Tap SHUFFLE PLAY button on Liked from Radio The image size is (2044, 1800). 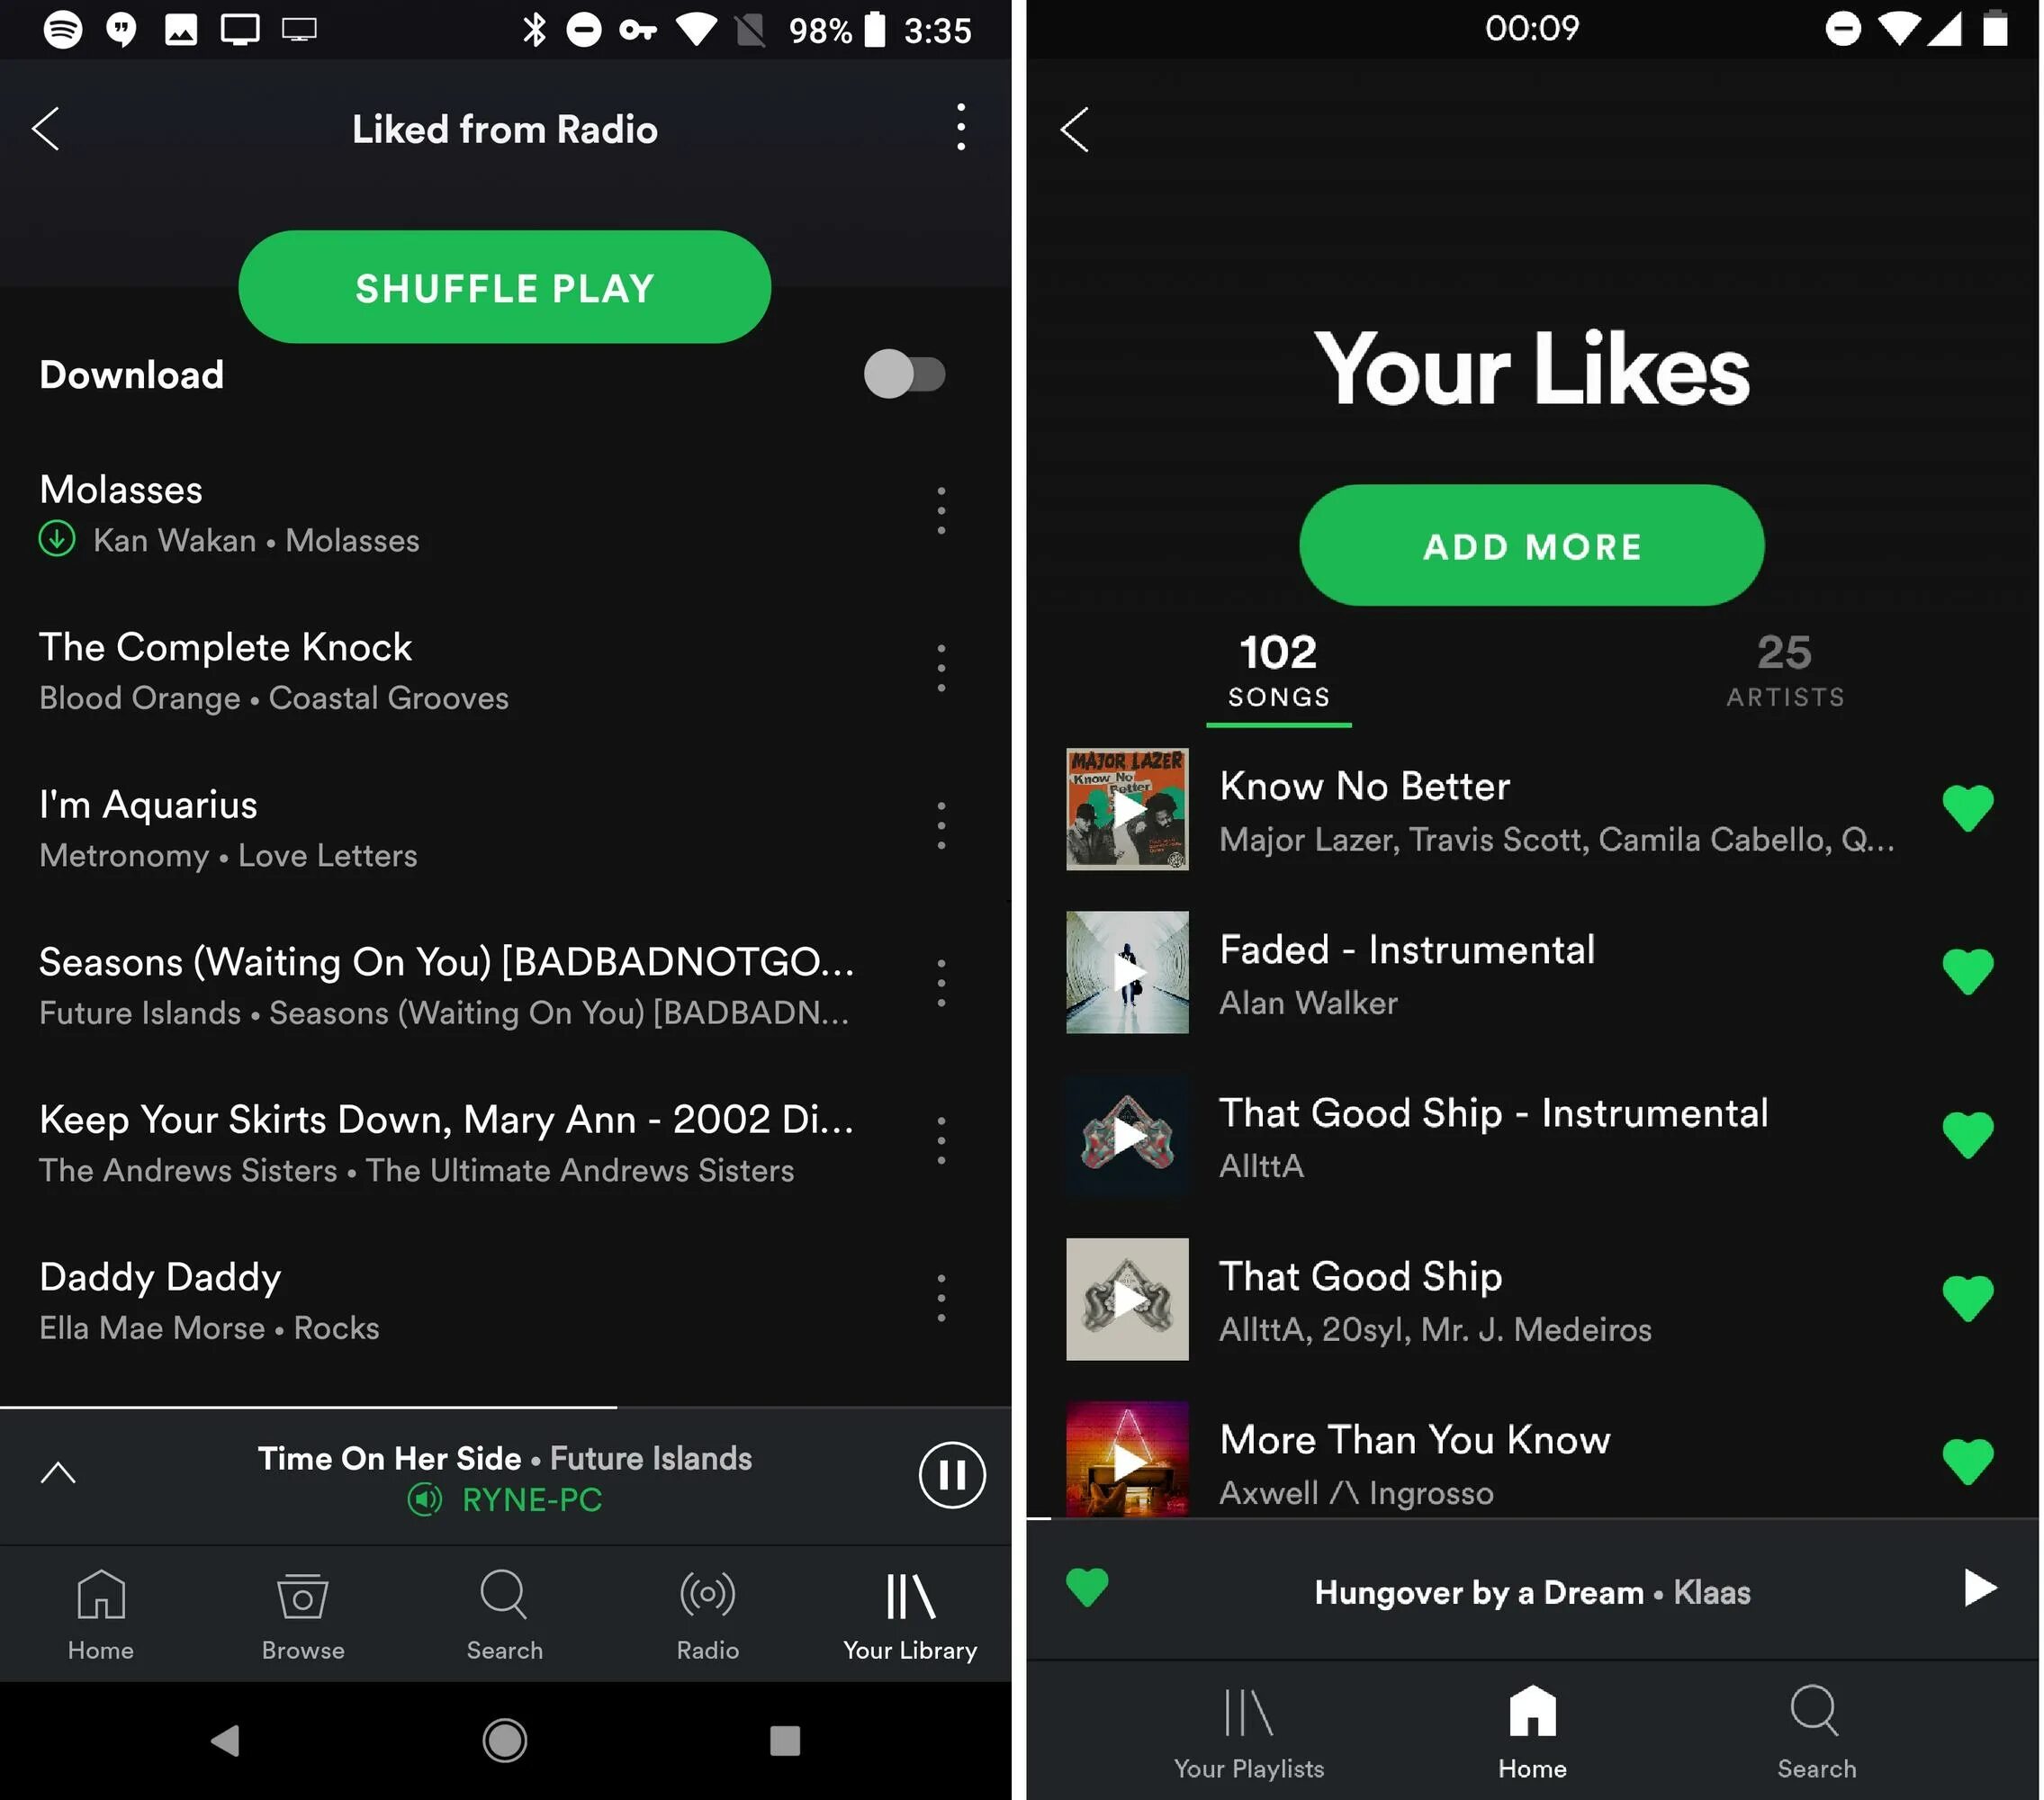point(506,287)
